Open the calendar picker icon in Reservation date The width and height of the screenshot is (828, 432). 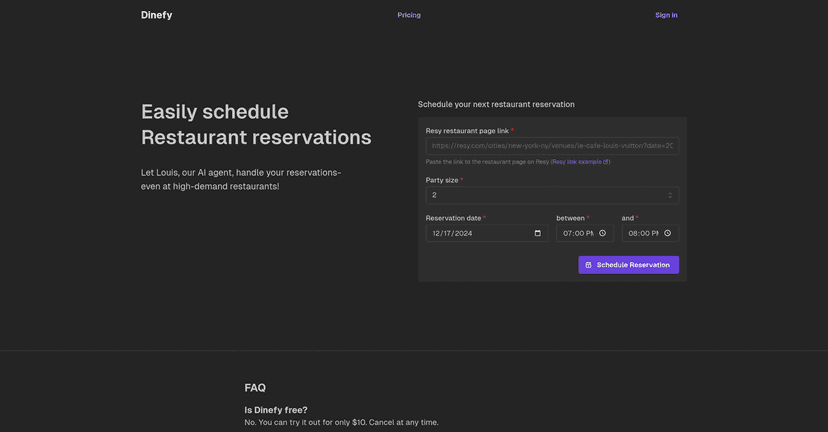[537, 233]
